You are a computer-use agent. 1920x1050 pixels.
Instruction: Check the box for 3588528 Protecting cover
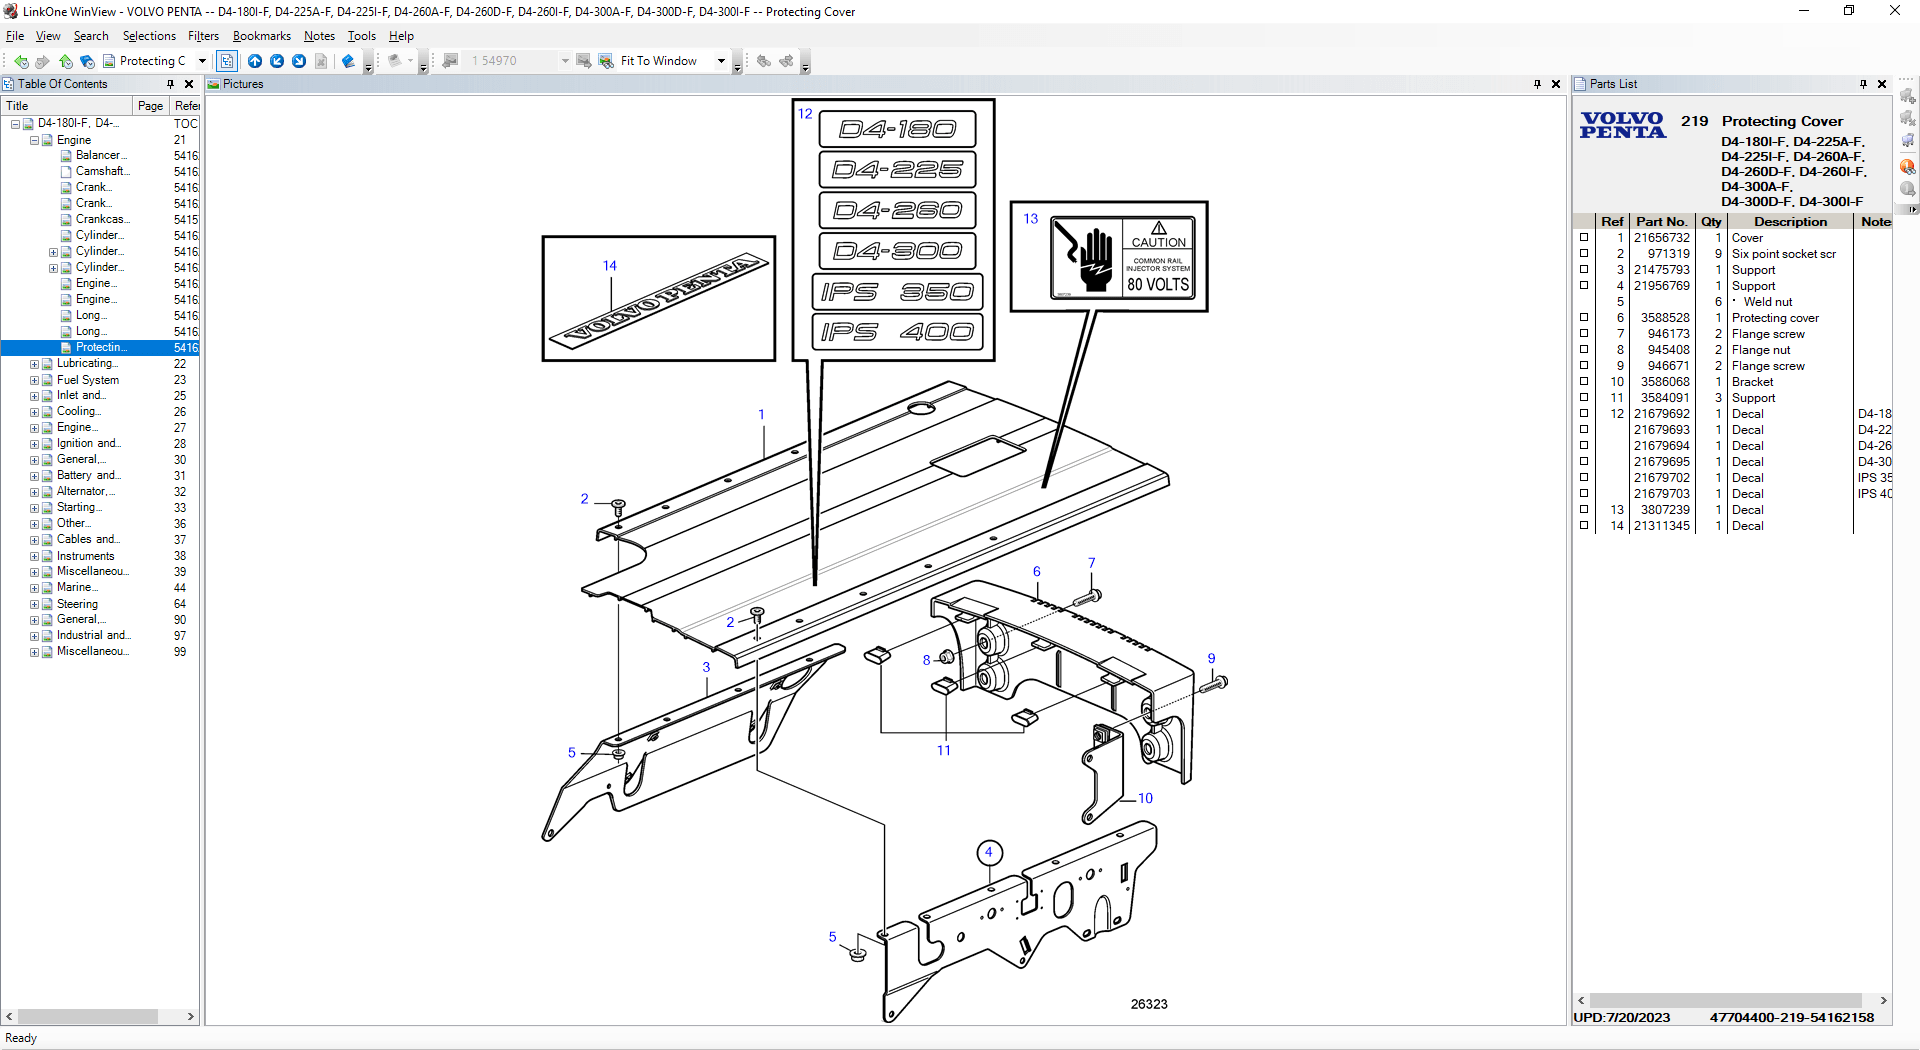pos(1584,318)
